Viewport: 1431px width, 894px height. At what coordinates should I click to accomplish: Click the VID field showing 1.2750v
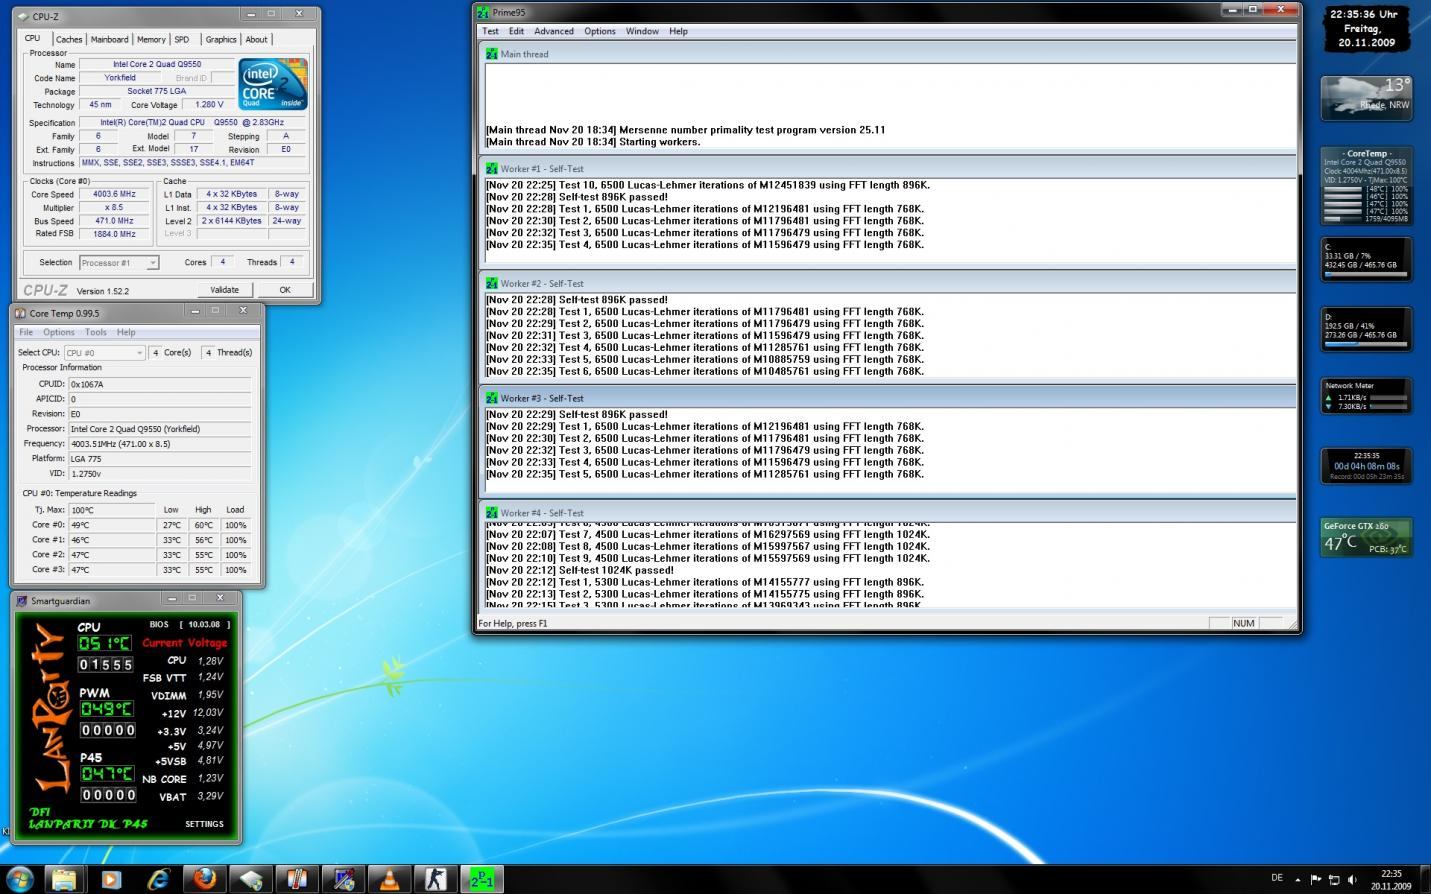click(159, 473)
